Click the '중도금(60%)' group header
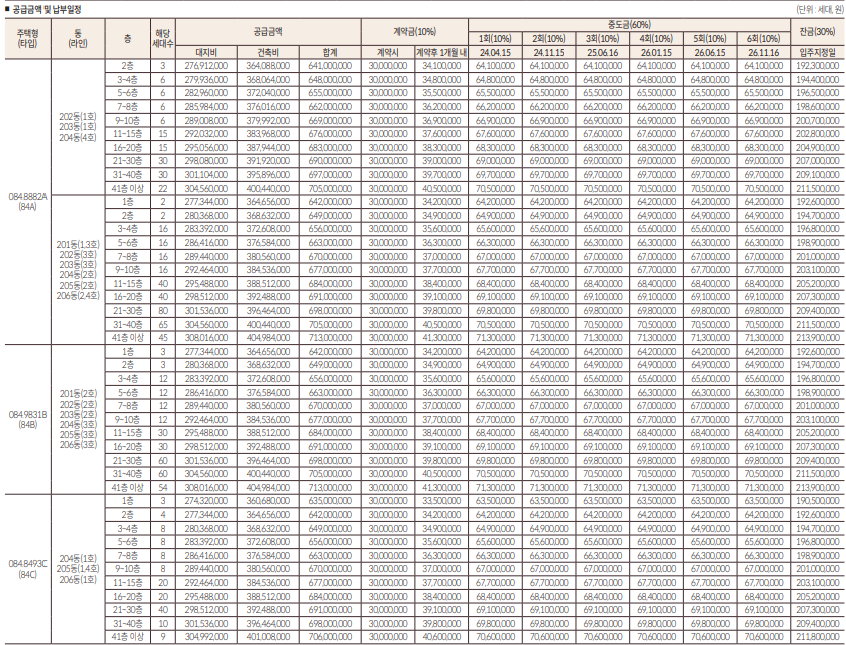 click(x=629, y=25)
